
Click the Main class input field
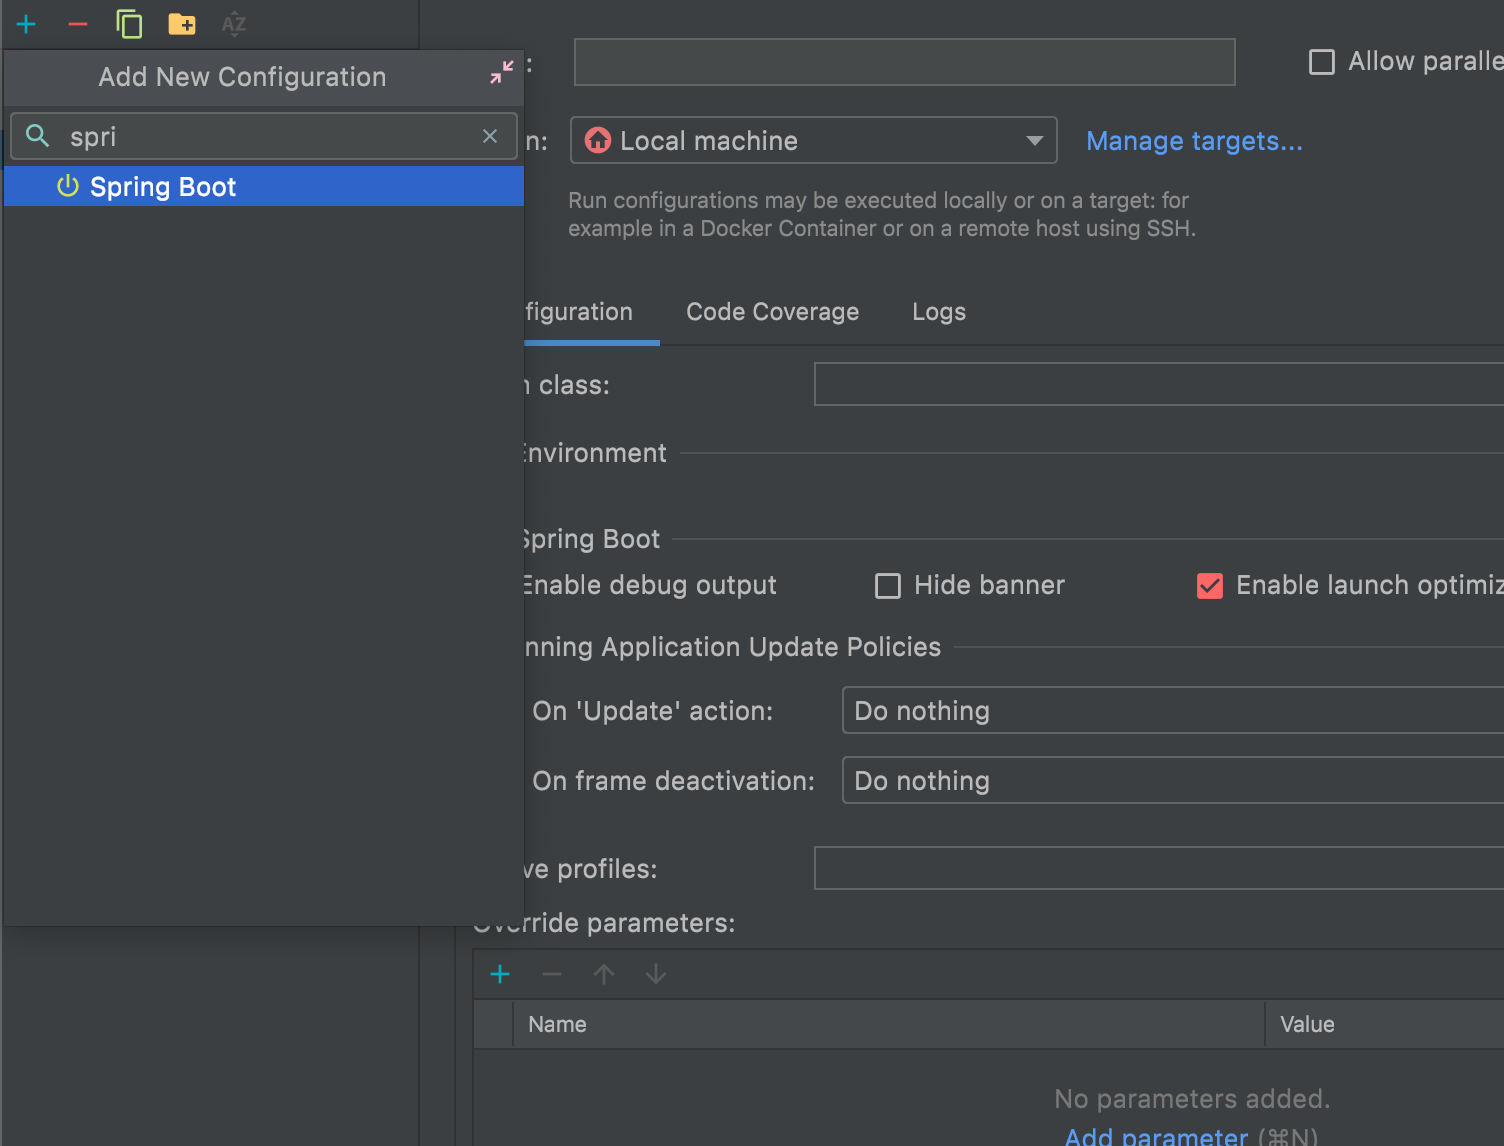coord(1159,384)
